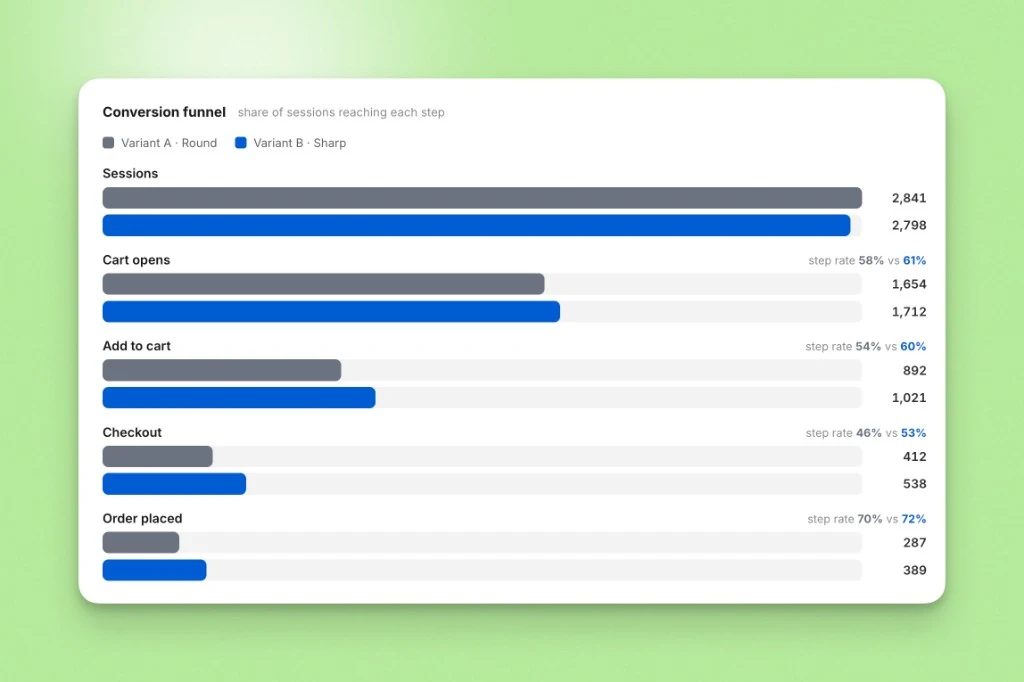
Task: Click the Order placed value 389
Action: 914,570
